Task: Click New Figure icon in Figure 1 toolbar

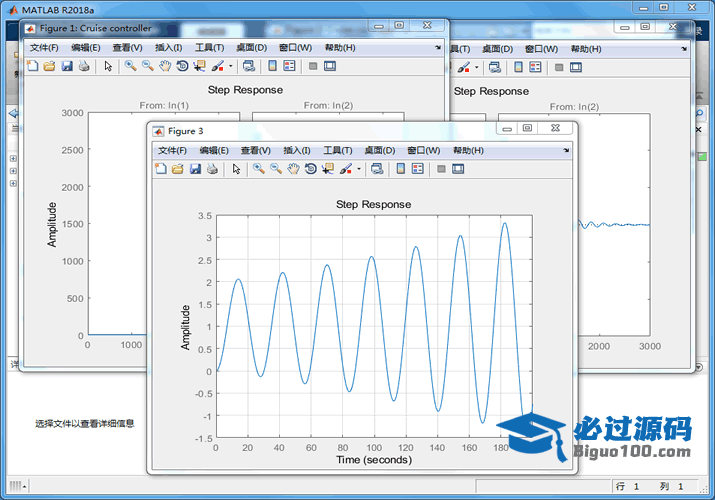Action: pyautogui.click(x=32, y=66)
